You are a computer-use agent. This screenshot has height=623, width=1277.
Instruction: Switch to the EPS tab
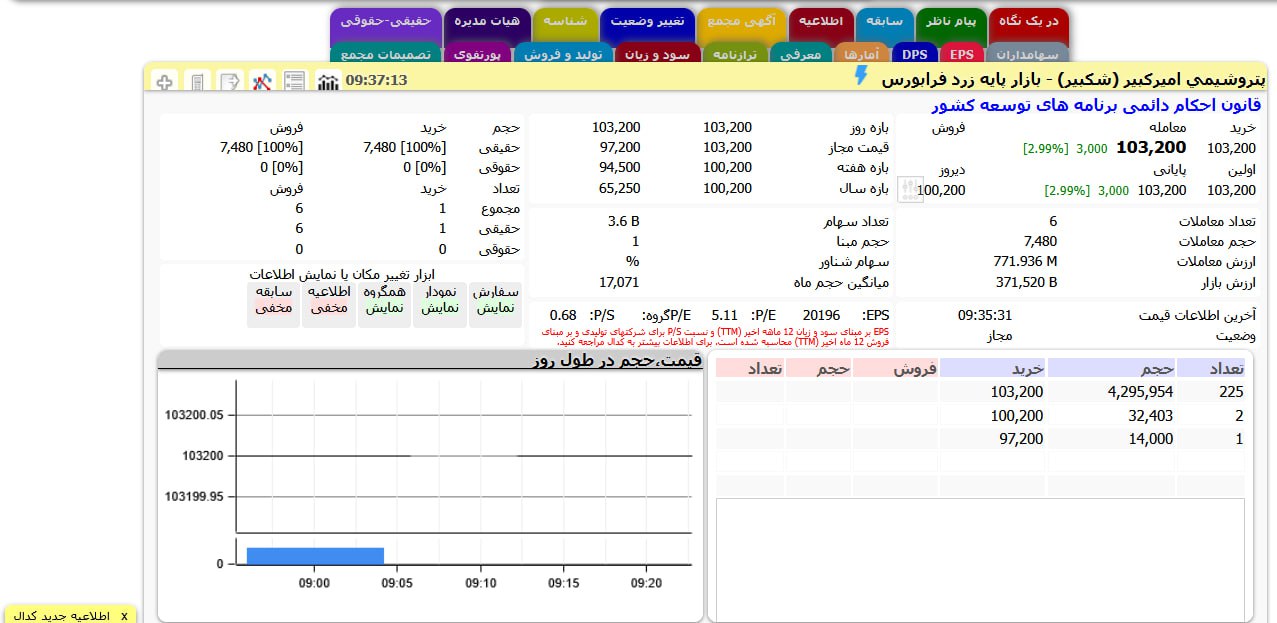tap(961, 54)
